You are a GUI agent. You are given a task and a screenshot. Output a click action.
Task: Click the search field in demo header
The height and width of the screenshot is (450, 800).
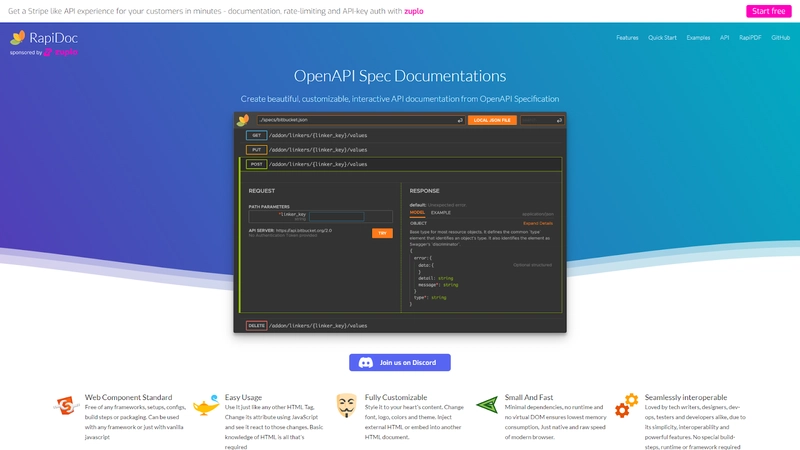(x=541, y=120)
